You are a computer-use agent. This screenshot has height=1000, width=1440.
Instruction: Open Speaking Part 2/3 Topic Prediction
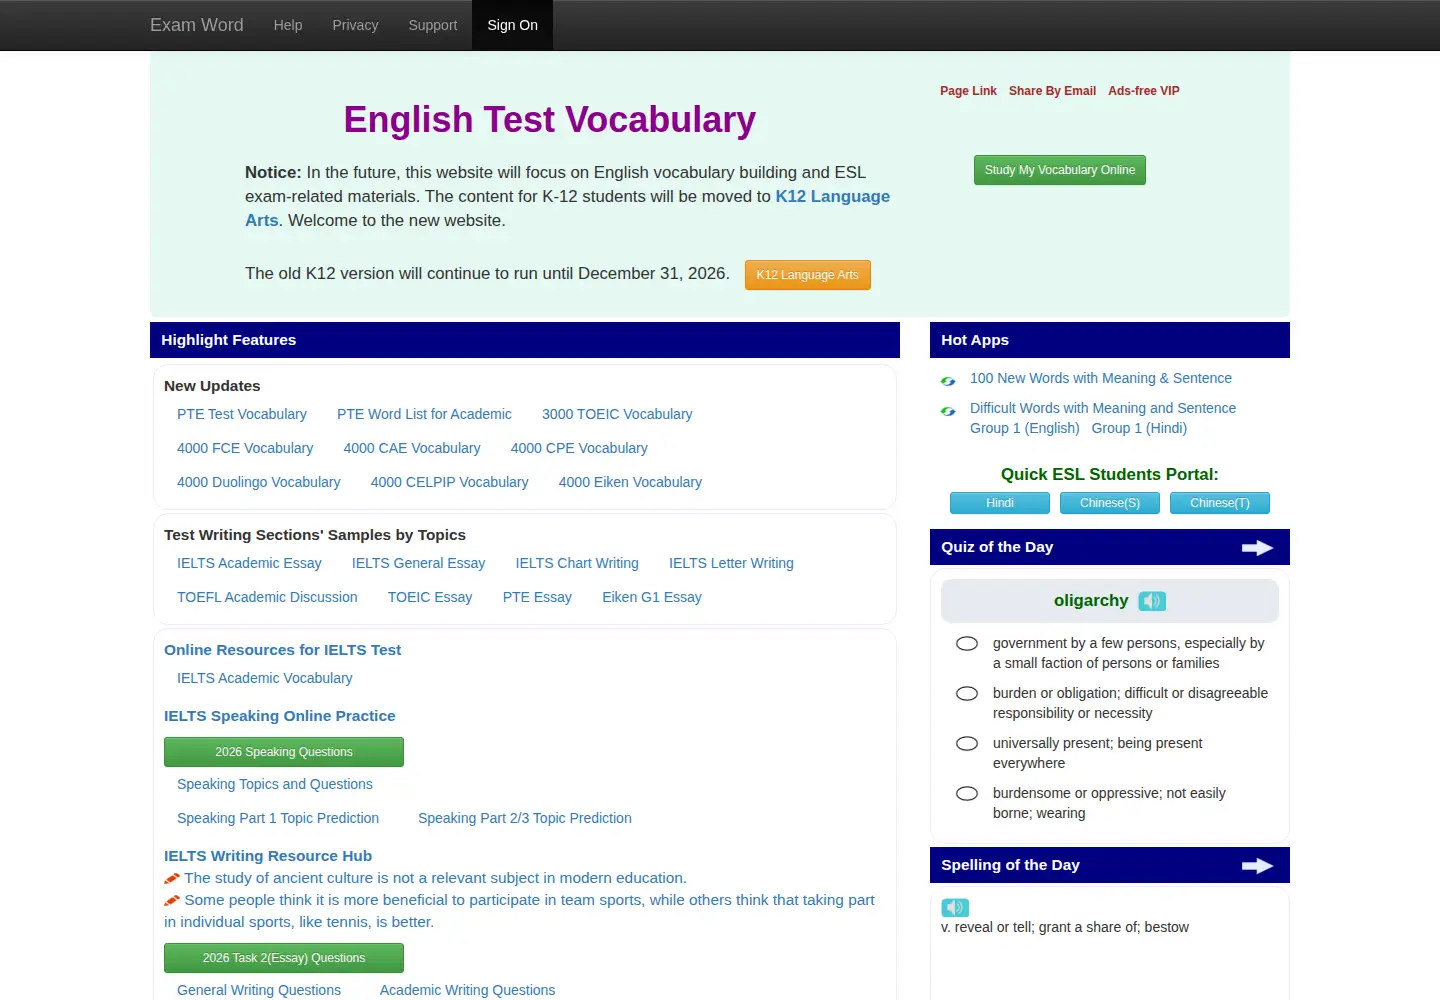(x=525, y=818)
